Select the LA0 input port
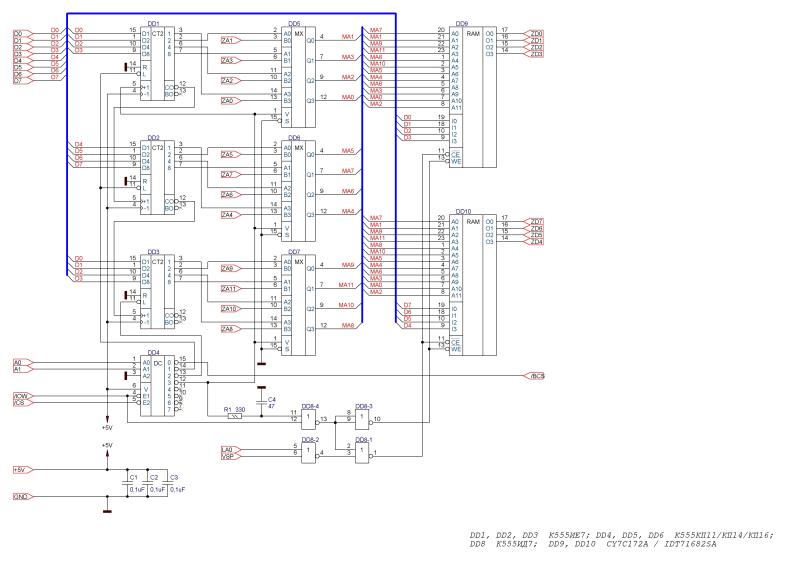800x566 pixels. pyautogui.click(x=227, y=450)
